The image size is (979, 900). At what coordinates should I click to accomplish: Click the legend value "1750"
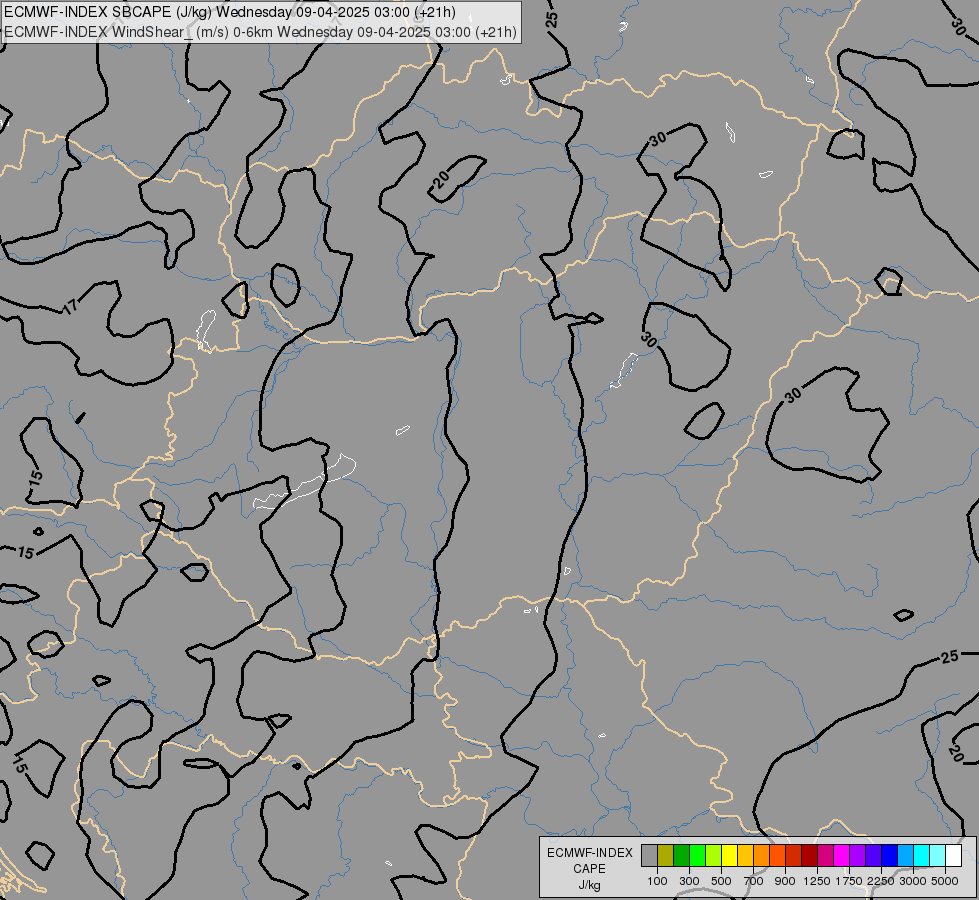pyautogui.click(x=849, y=881)
